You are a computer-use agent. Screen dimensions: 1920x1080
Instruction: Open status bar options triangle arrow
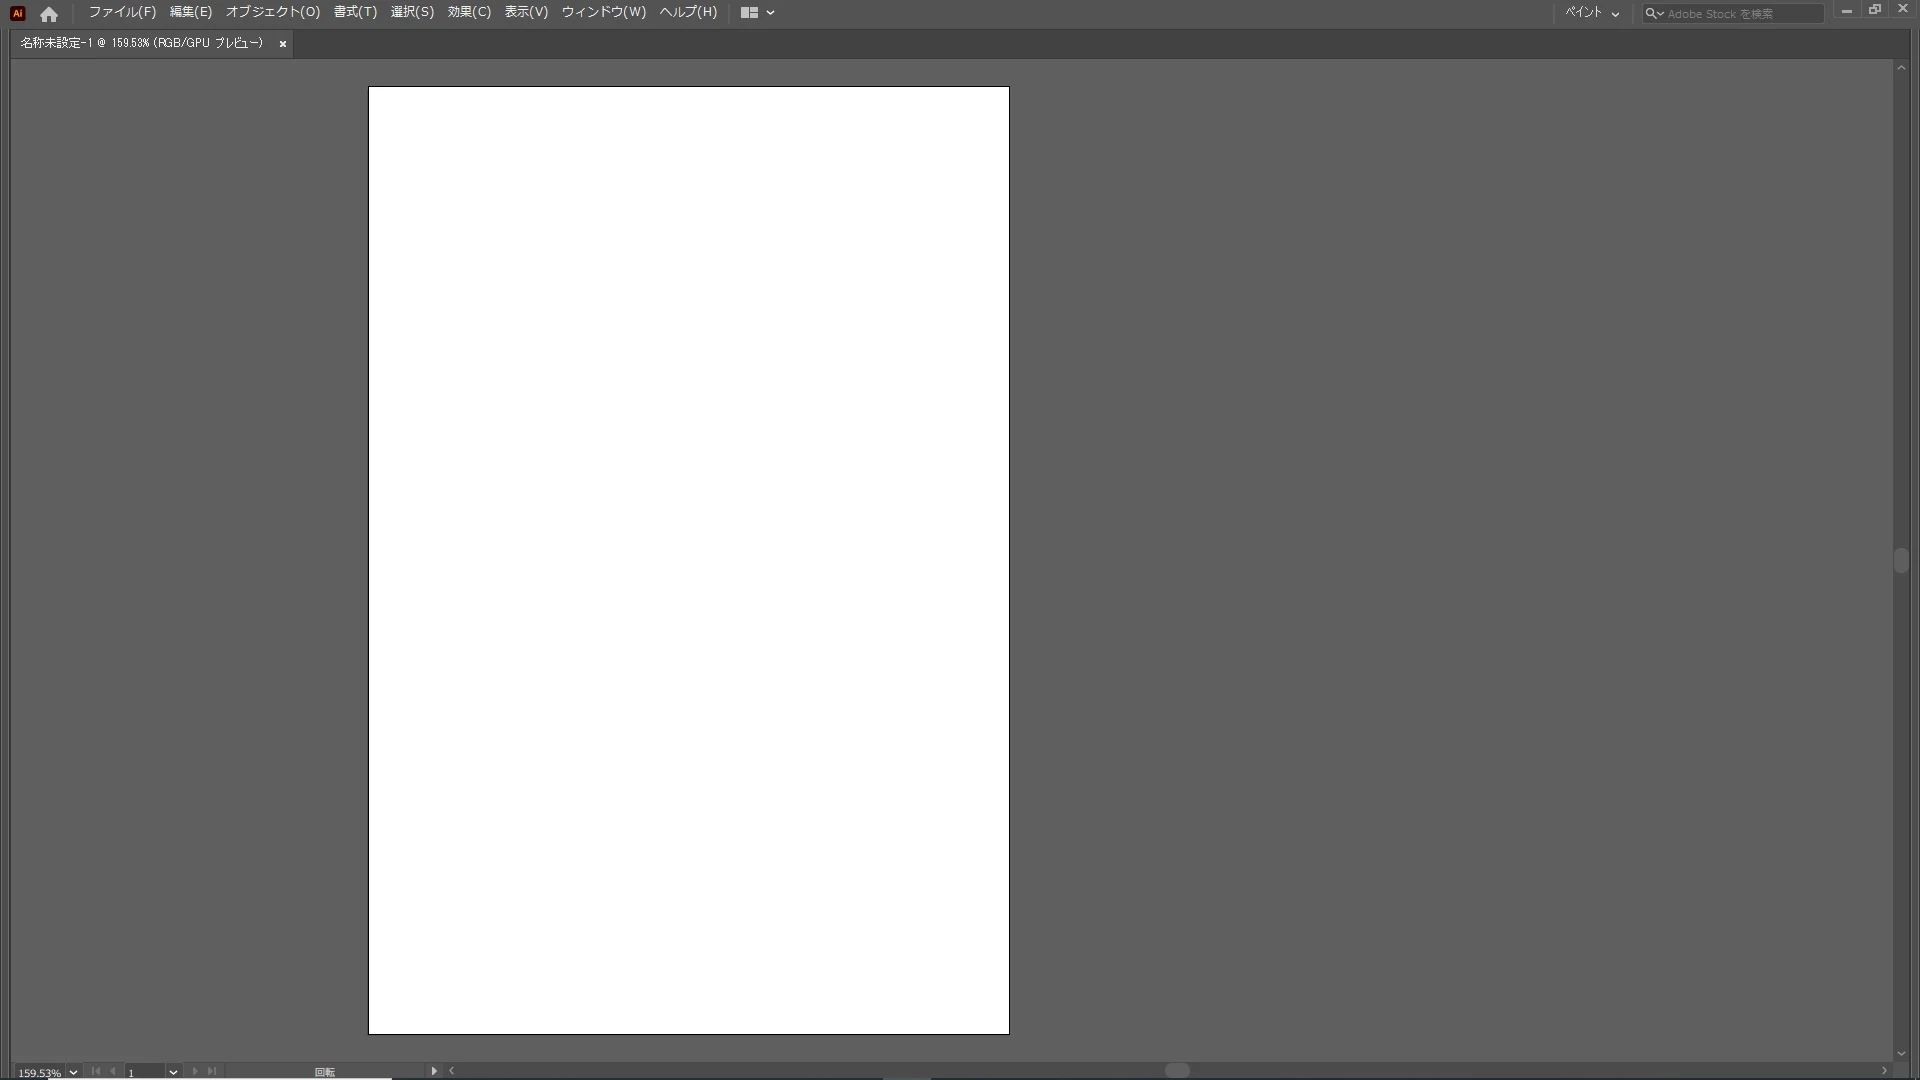click(x=434, y=1071)
